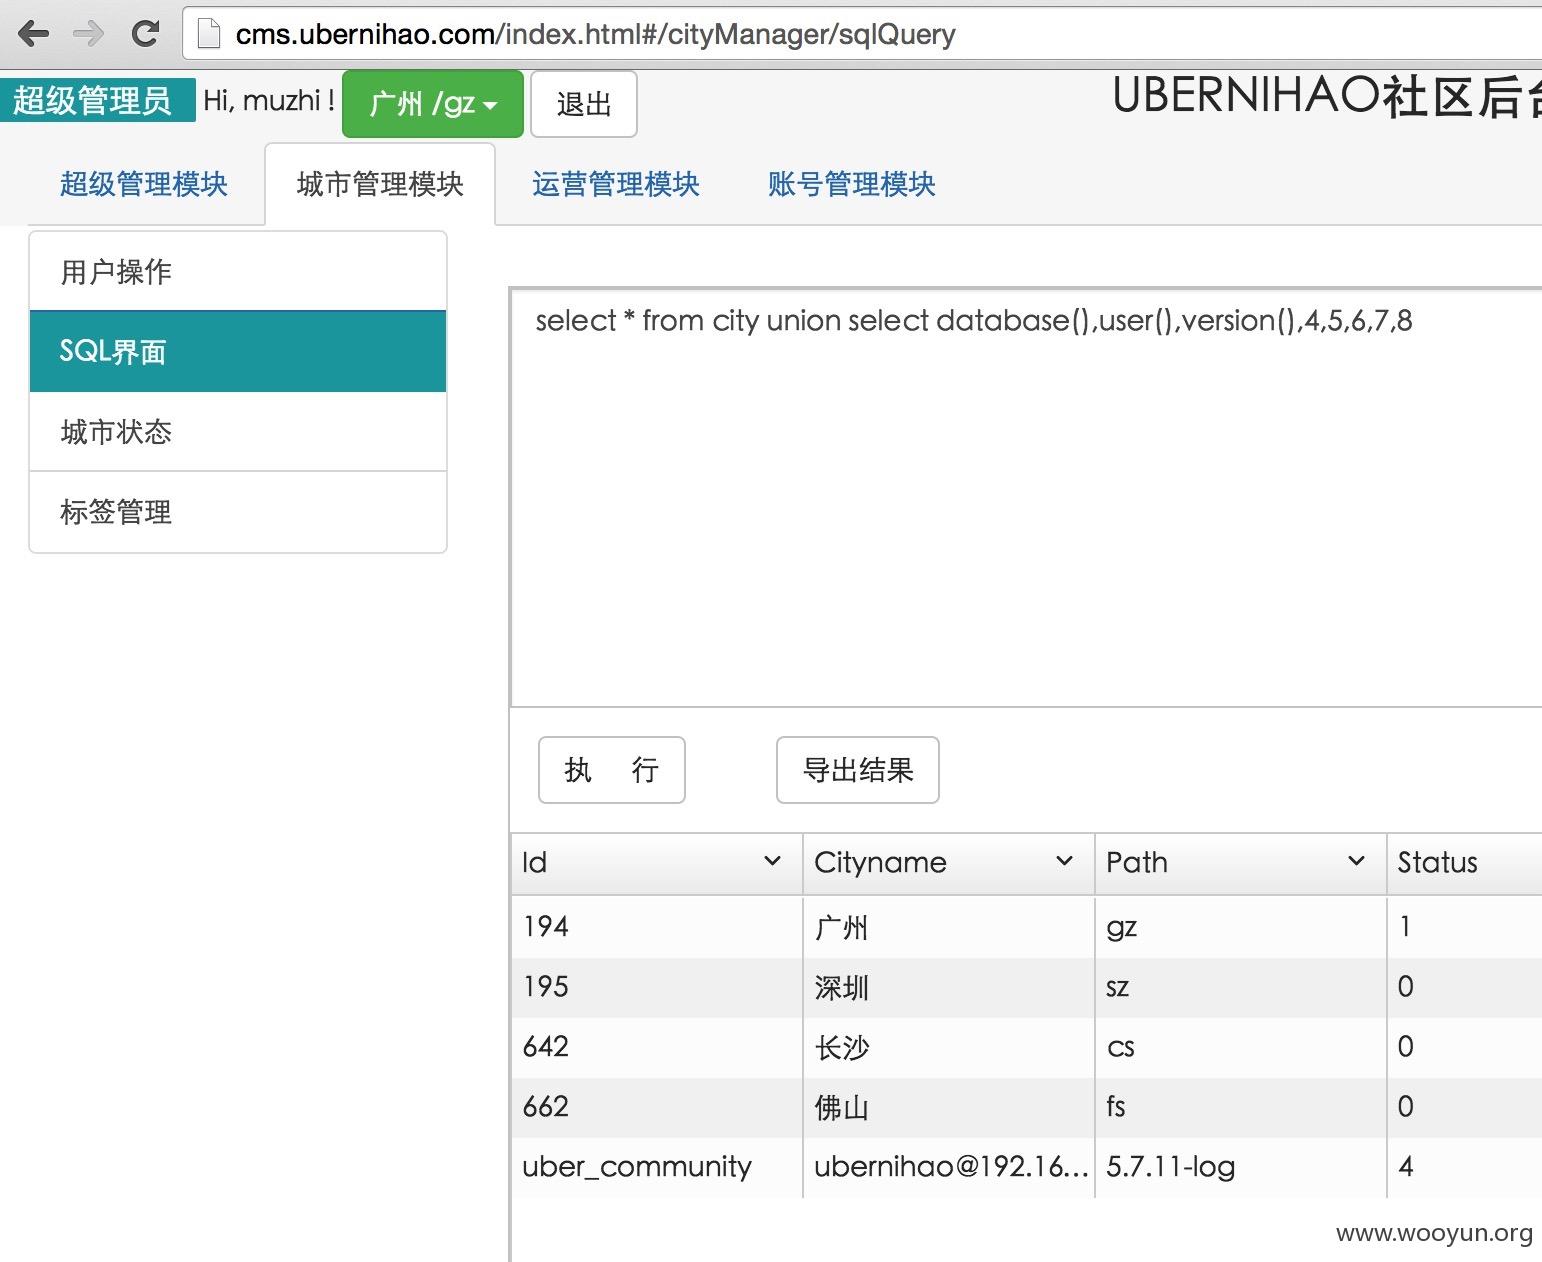Go to 账号管理模块 tab
This screenshot has width=1542, height=1262.
coord(851,184)
